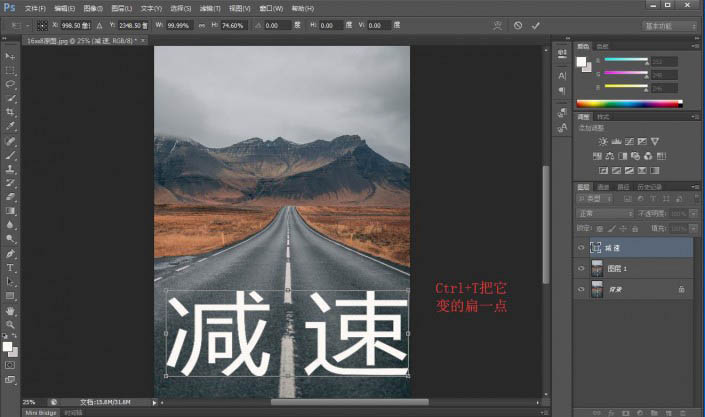Toggle lock all padlock icon
The width and height of the screenshot is (705, 417).
[x=635, y=229]
